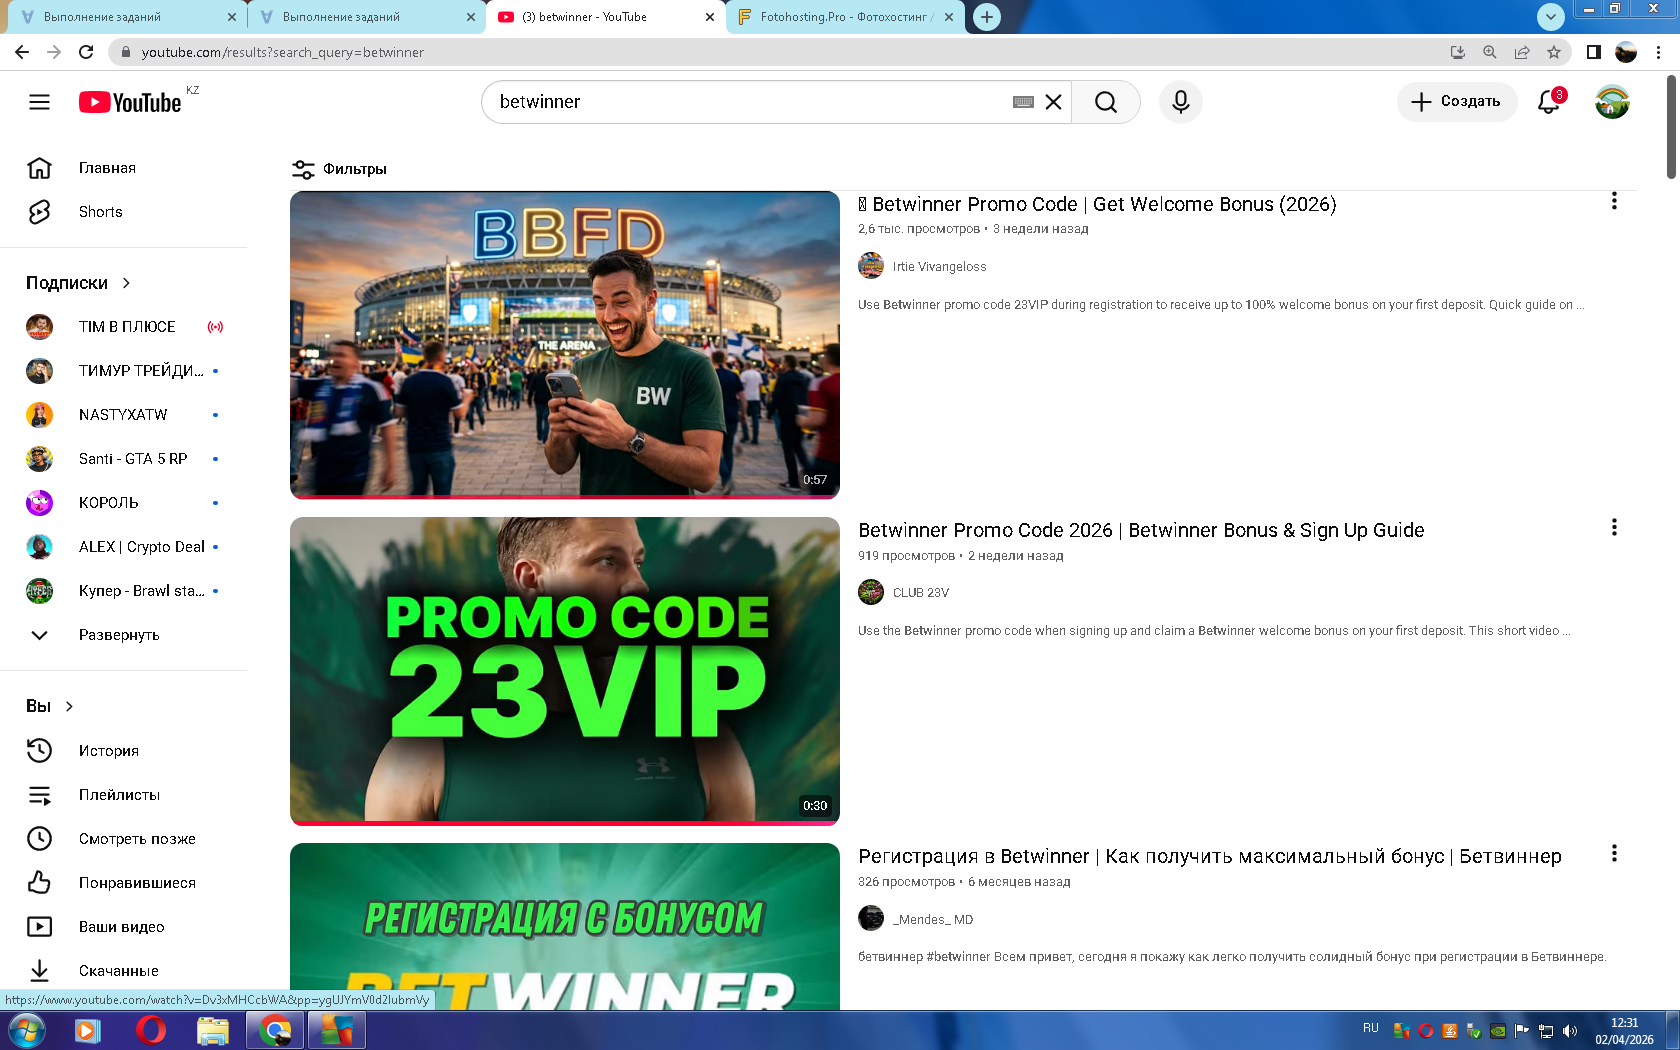Select the betwinner - YouTube tab
The width and height of the screenshot is (1680, 1050).
point(605,17)
